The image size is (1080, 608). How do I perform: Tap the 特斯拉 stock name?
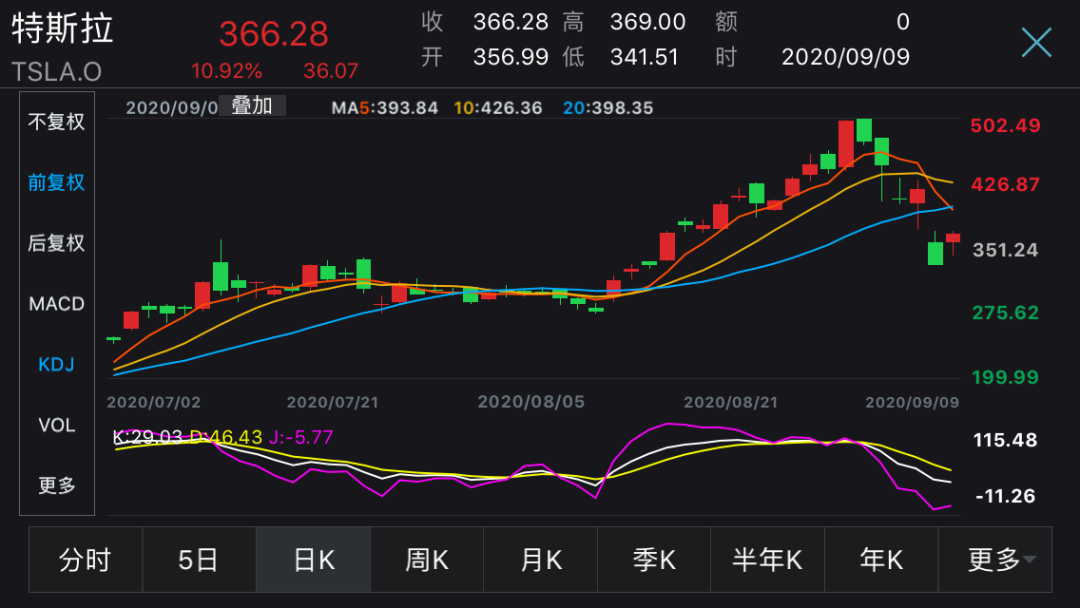coord(62,30)
